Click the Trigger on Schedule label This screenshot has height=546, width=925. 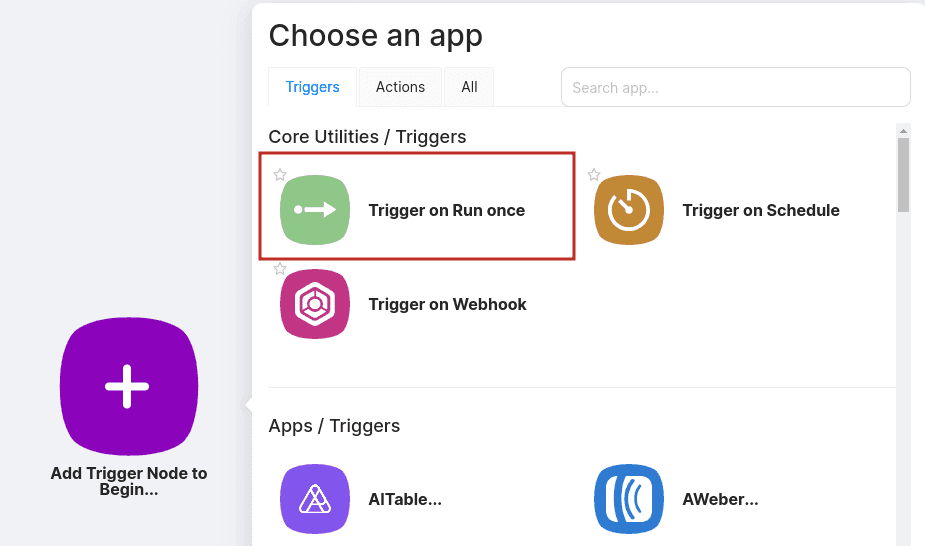click(761, 210)
